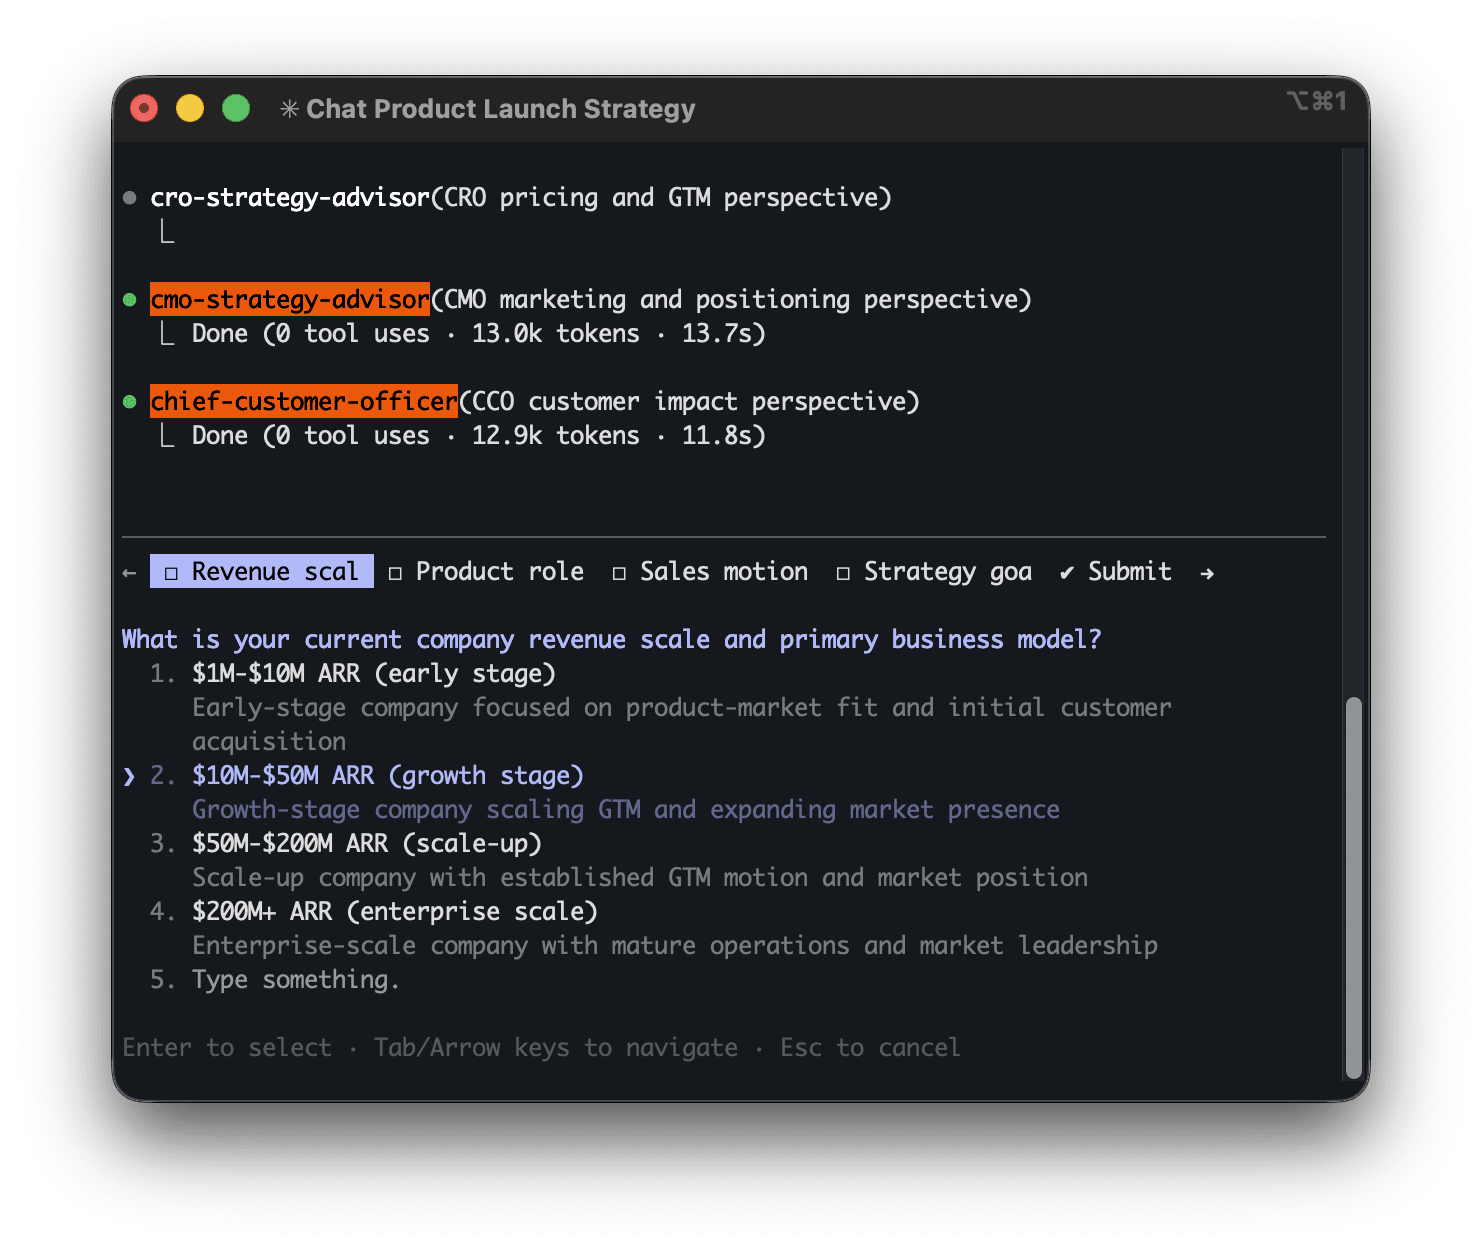Viewport: 1482px width, 1250px height.
Task: Click the Done line showing 12.9k tokens
Action: pos(478,435)
